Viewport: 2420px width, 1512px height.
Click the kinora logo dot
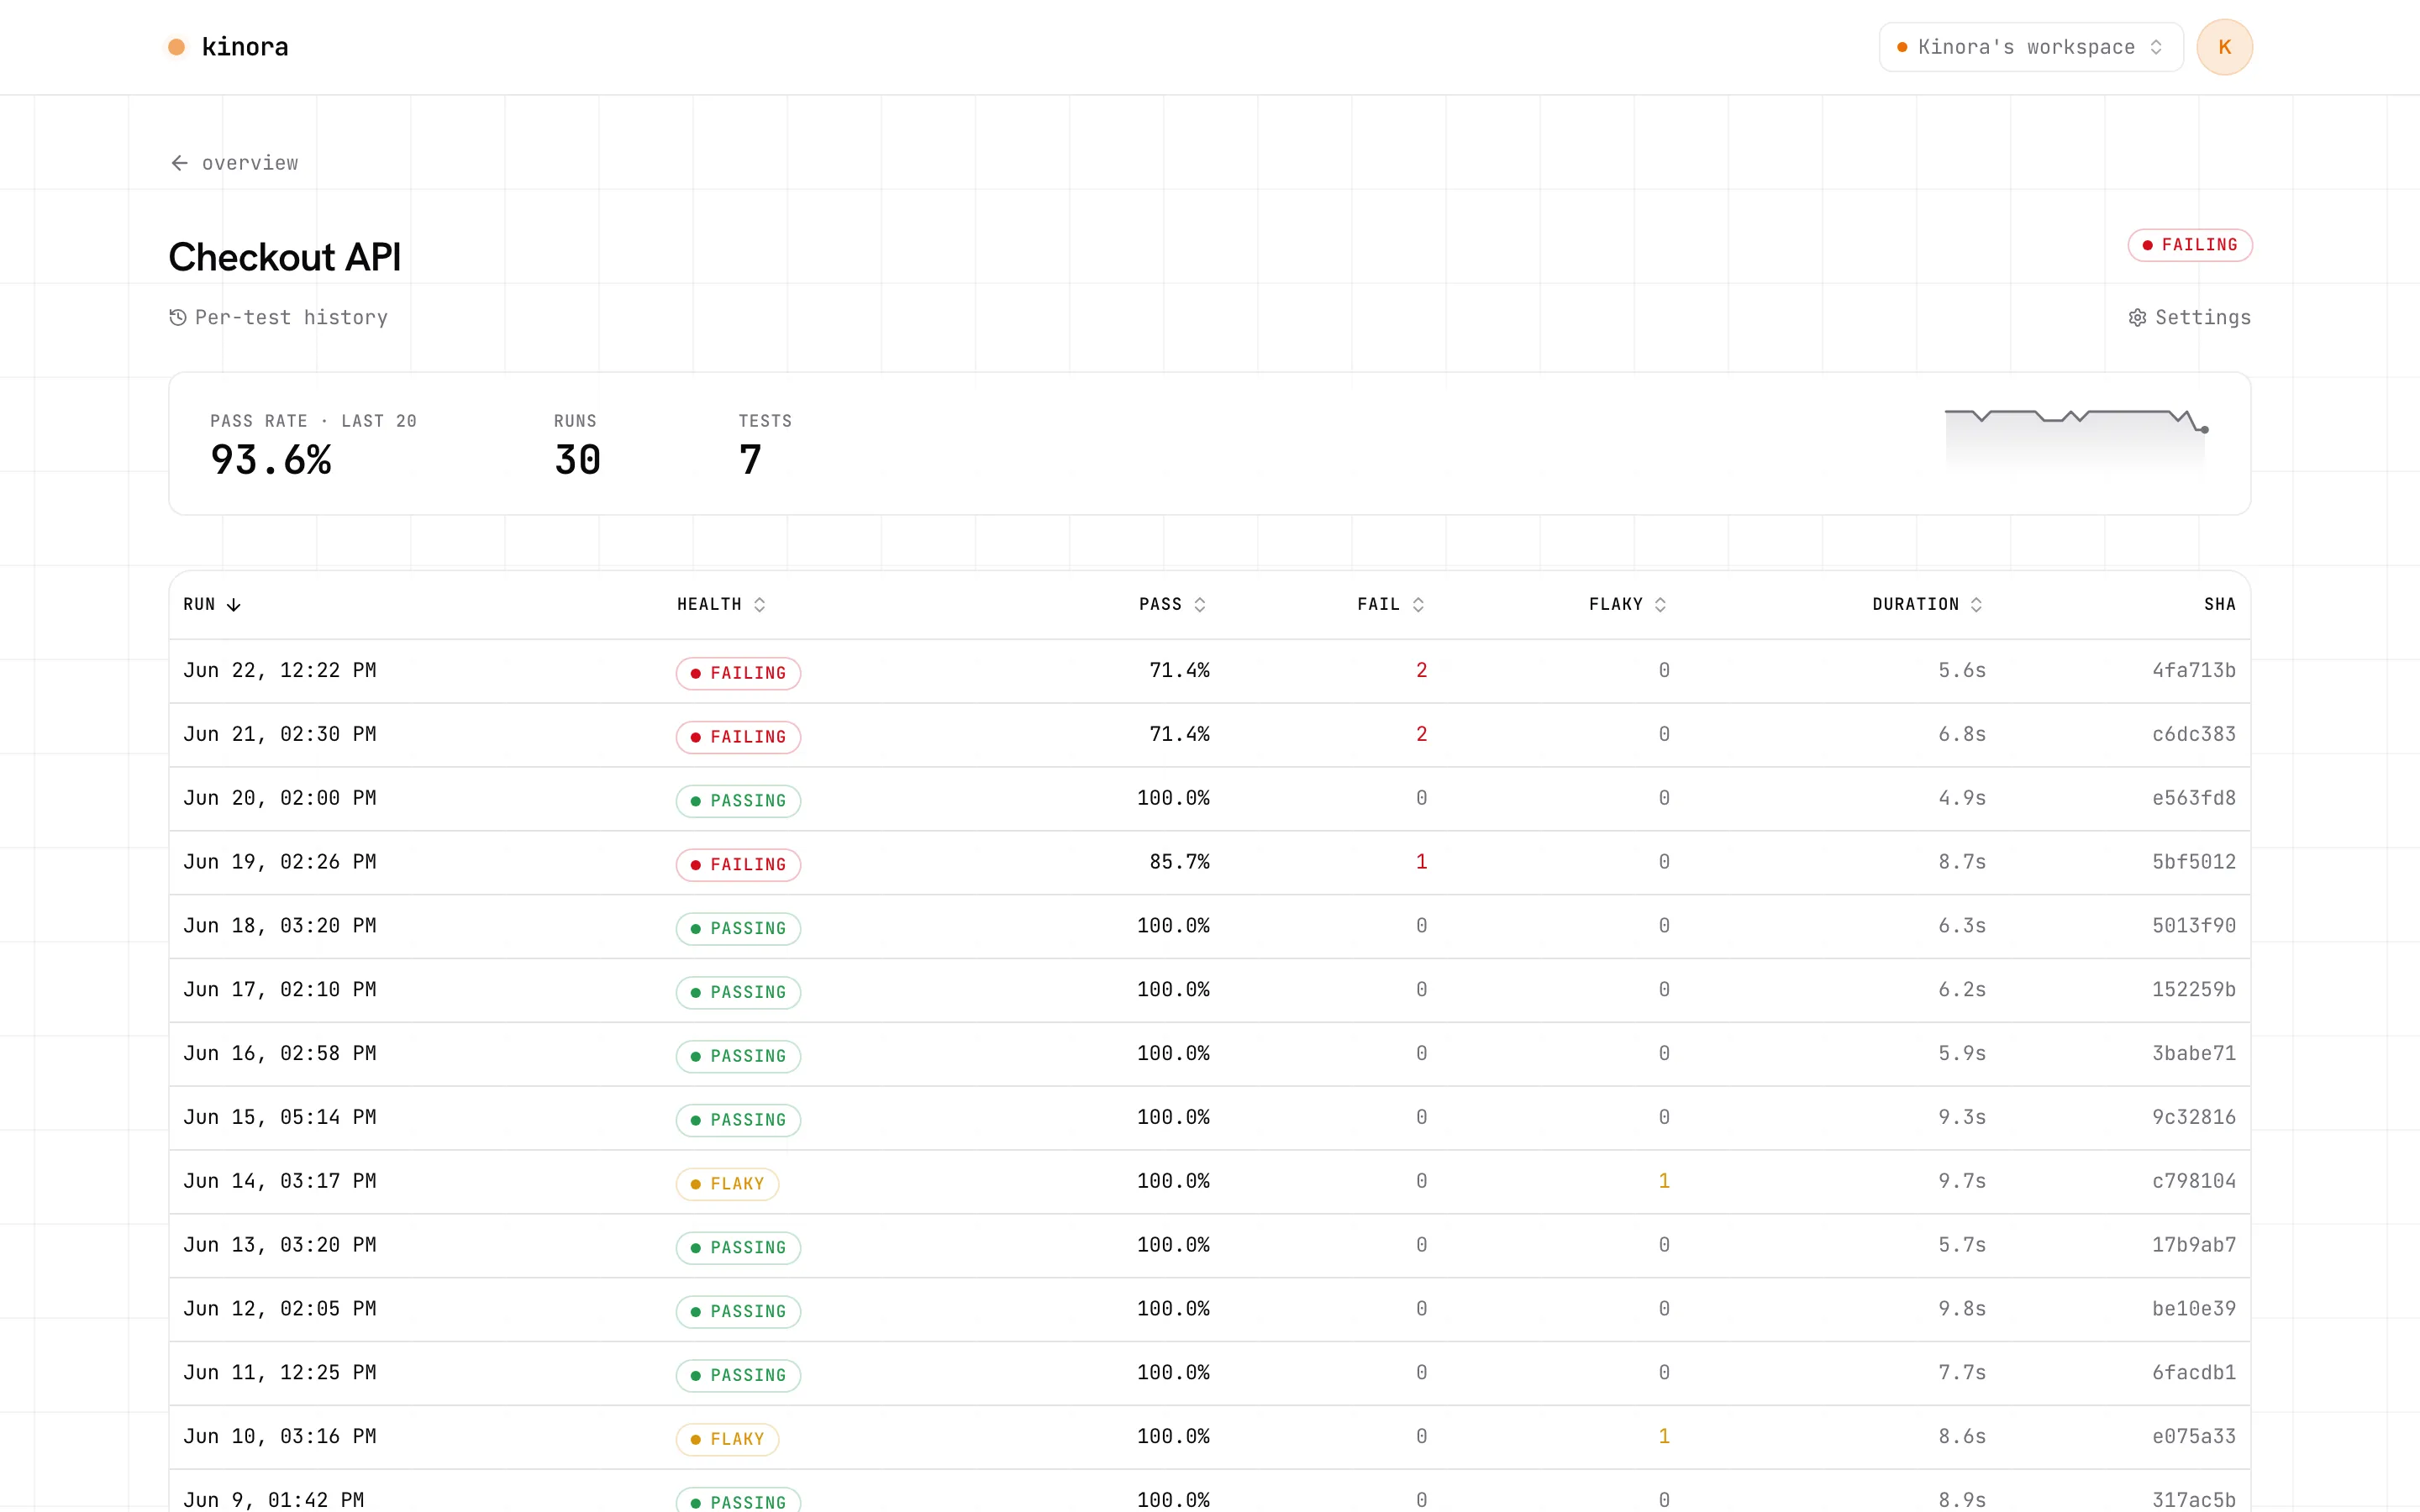click(176, 47)
